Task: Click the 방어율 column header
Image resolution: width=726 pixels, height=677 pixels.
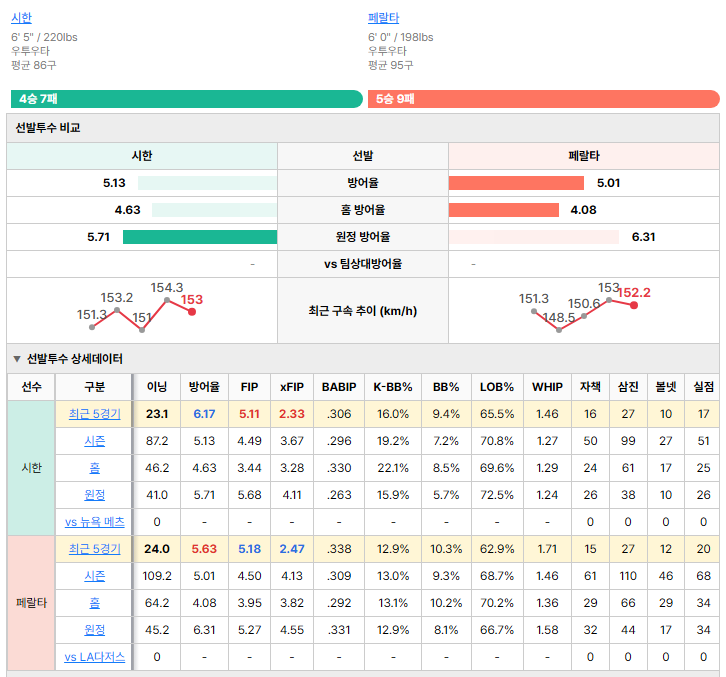Action: coord(204,387)
